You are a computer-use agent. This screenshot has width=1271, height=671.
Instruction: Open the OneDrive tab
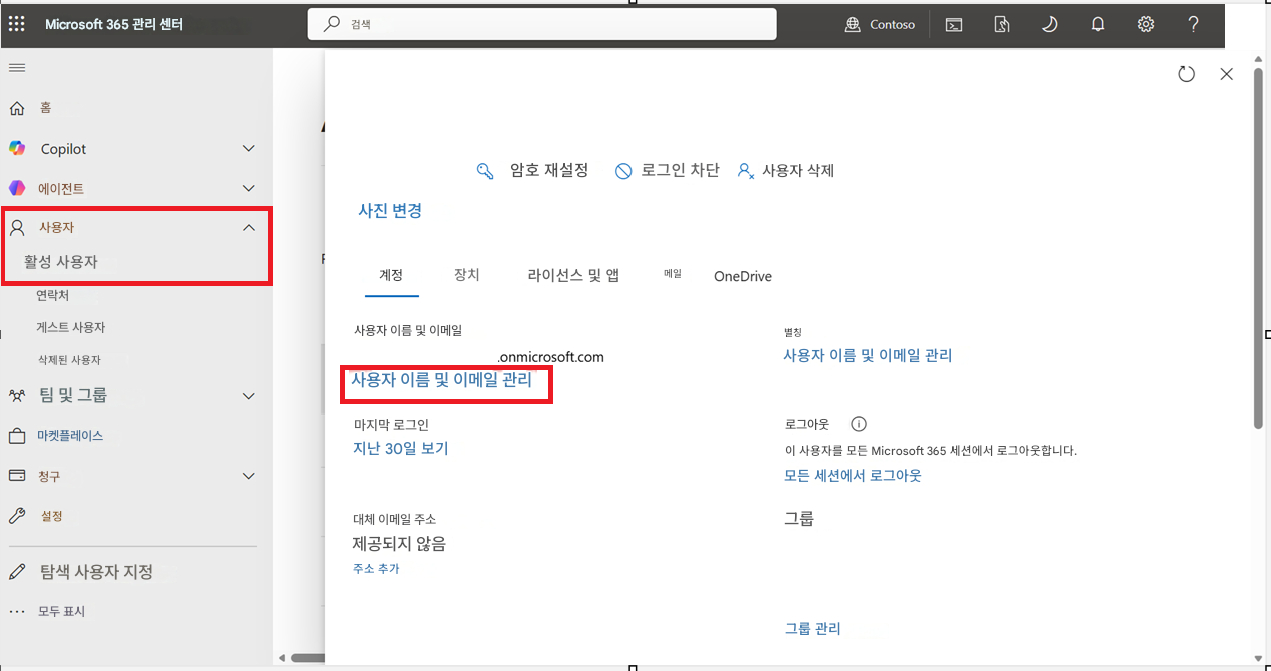coord(743,276)
